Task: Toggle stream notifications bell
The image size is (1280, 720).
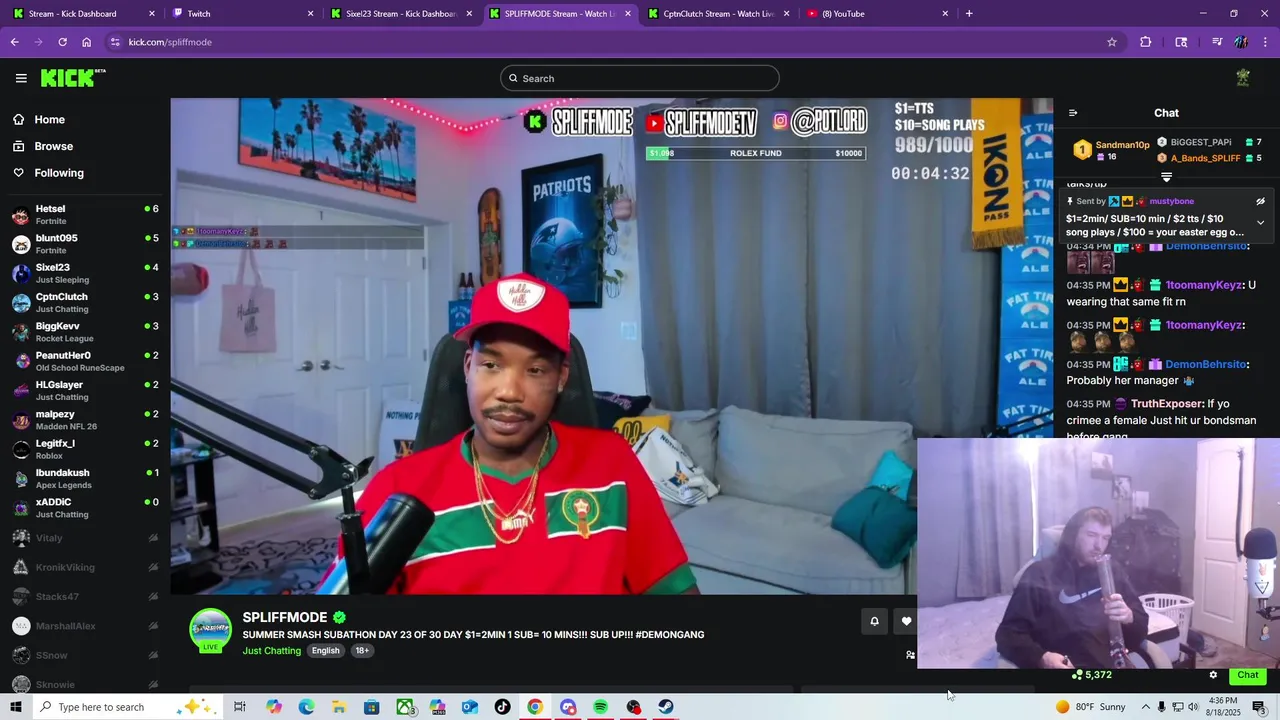Action: (874, 621)
